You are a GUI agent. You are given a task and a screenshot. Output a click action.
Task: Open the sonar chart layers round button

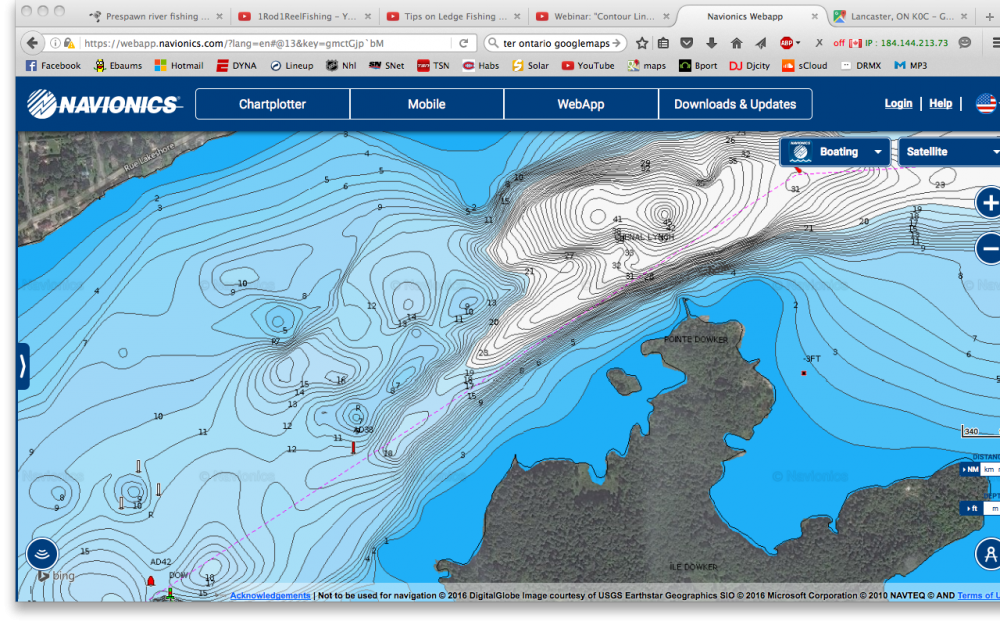coord(42,554)
